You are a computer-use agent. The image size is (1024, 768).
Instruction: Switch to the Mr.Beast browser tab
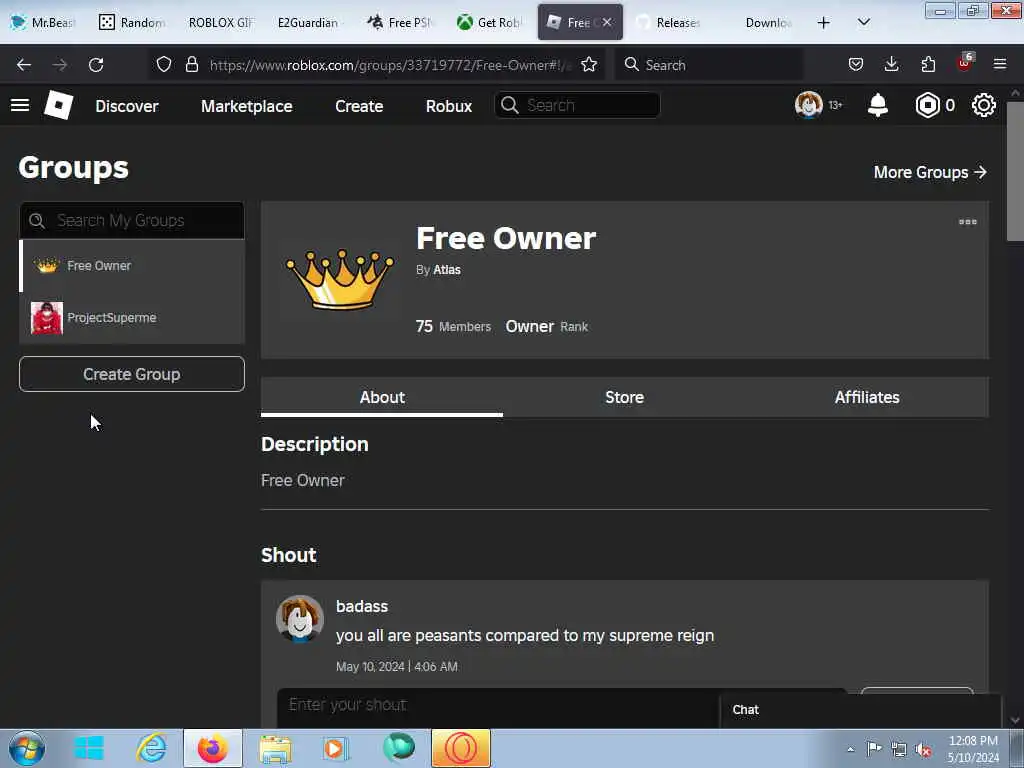click(43, 22)
